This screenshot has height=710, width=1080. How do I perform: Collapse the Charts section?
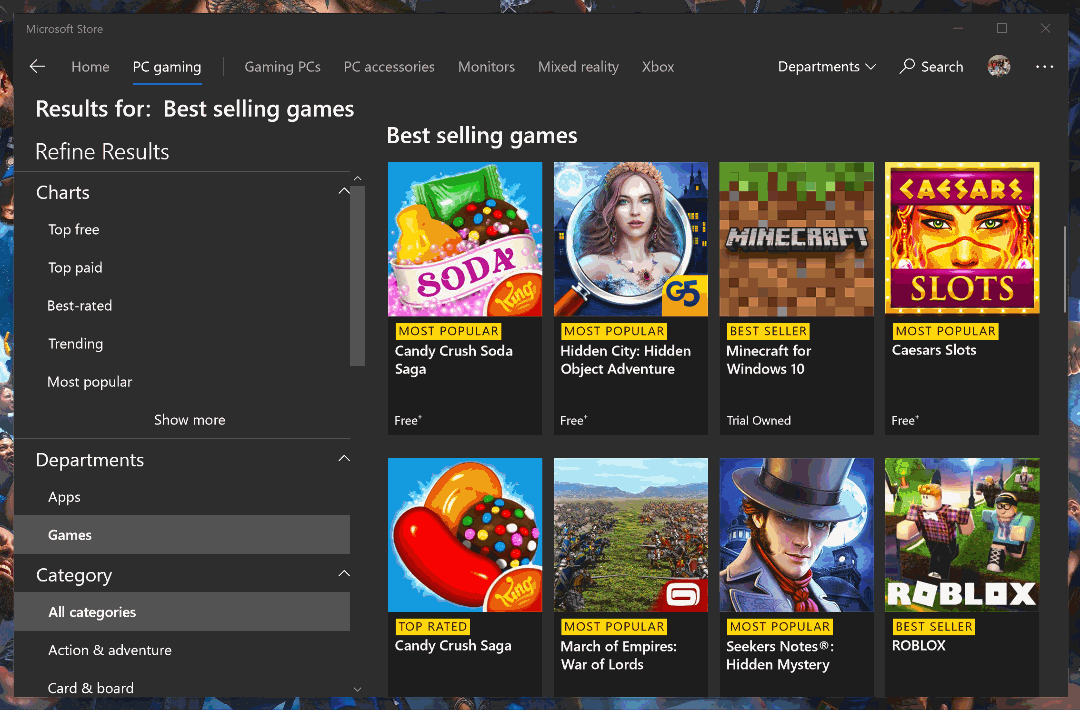pyautogui.click(x=344, y=191)
